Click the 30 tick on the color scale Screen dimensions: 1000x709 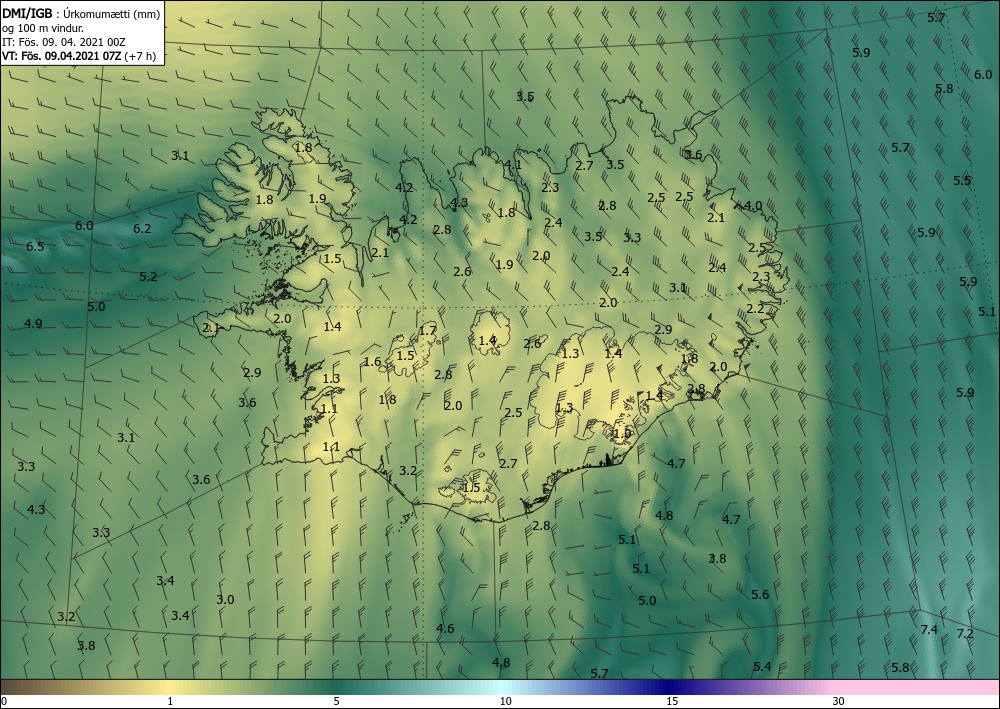click(838, 701)
